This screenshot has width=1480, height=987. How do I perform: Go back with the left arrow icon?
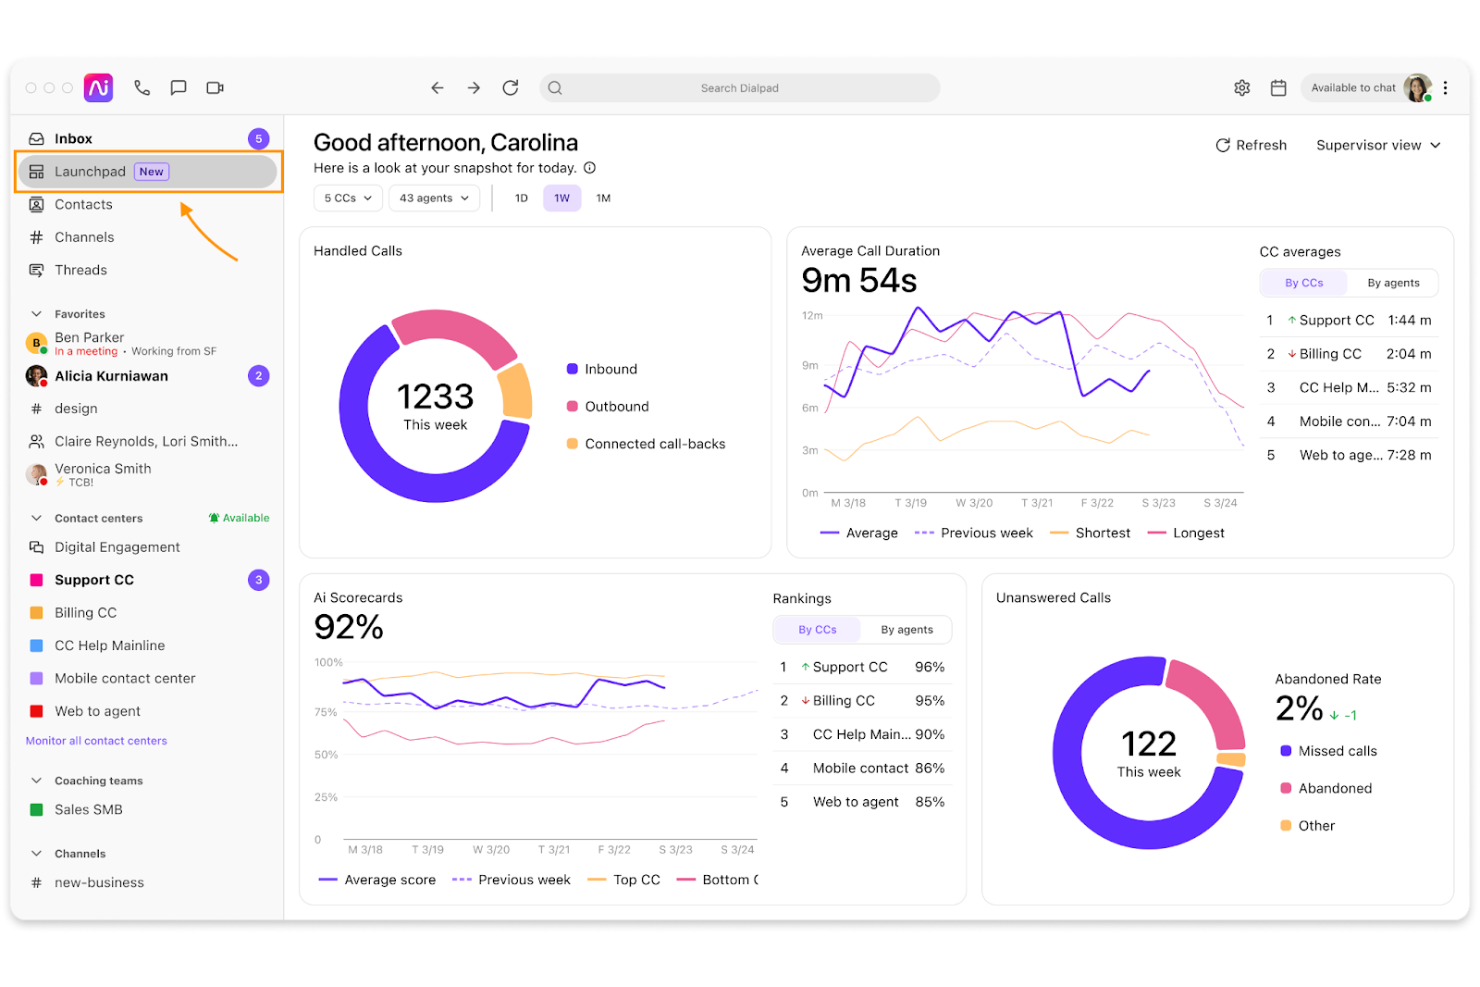coord(437,88)
